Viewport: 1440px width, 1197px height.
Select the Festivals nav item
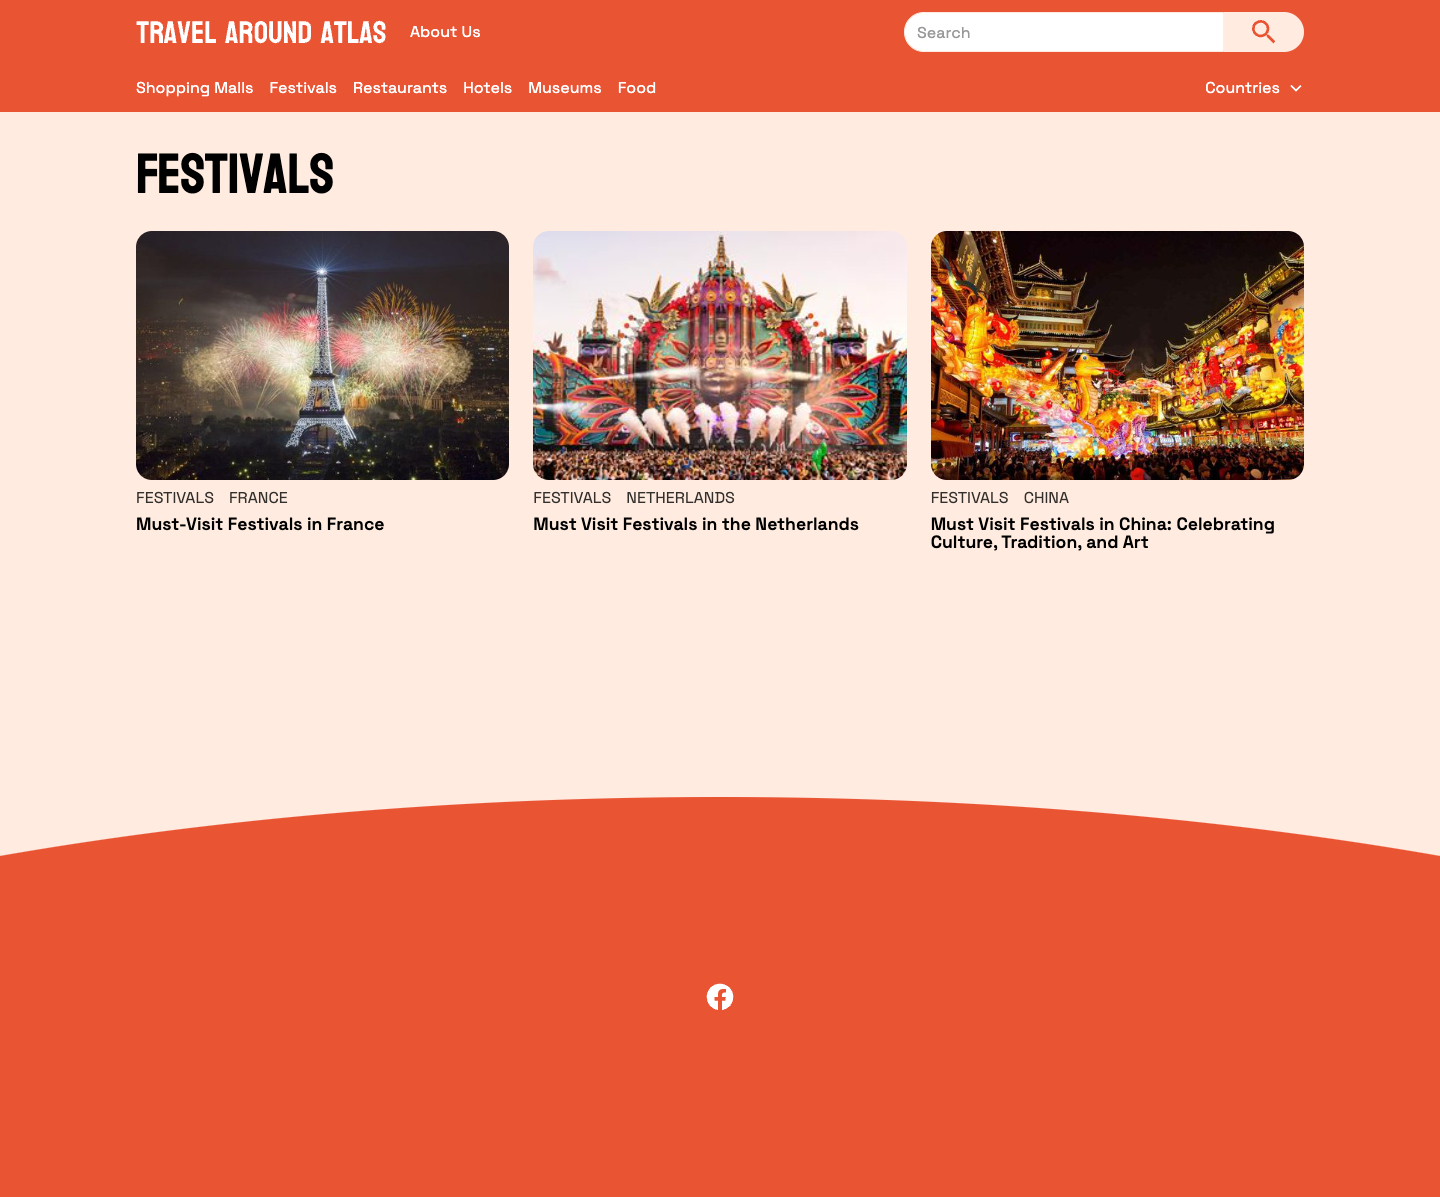[x=303, y=88]
